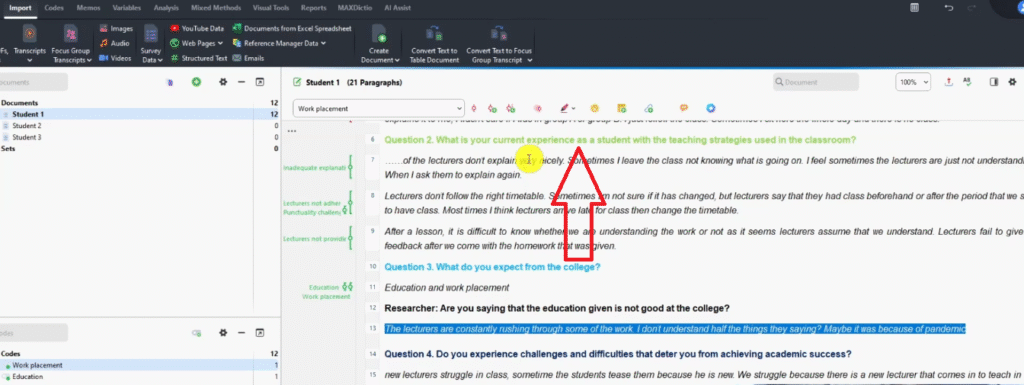Toggle edit mode icon beside Student 1

click(x=298, y=82)
